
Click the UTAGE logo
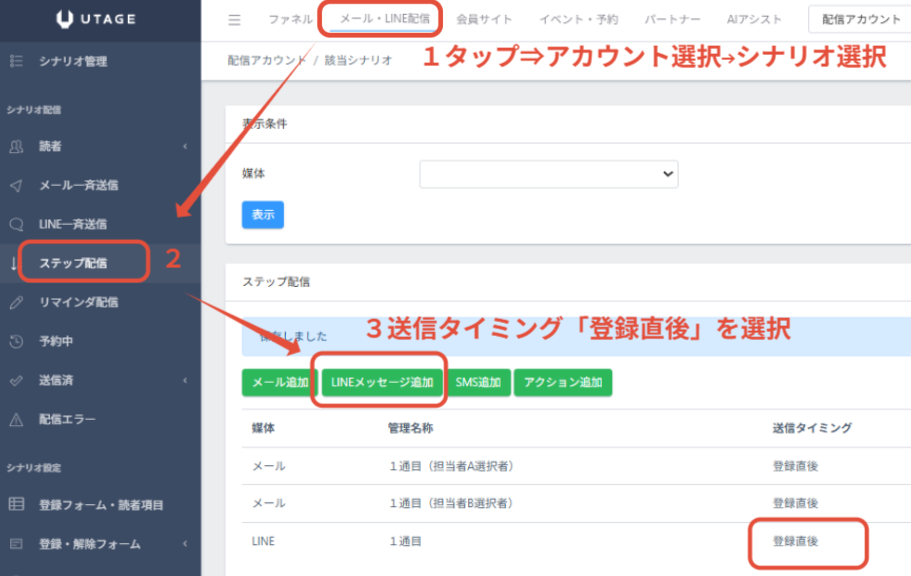pyautogui.click(x=96, y=19)
